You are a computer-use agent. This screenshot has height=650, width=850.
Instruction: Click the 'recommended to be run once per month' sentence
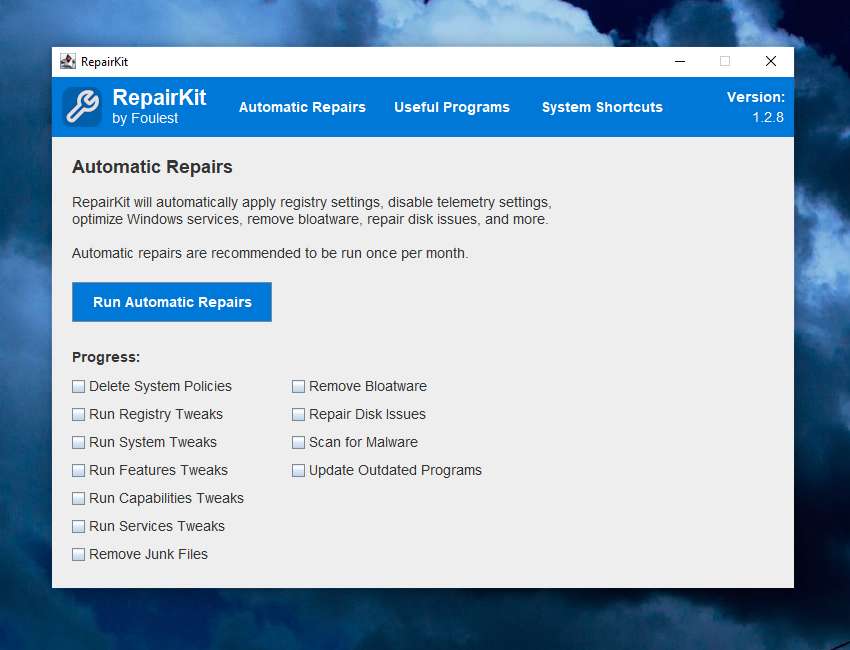(270, 253)
